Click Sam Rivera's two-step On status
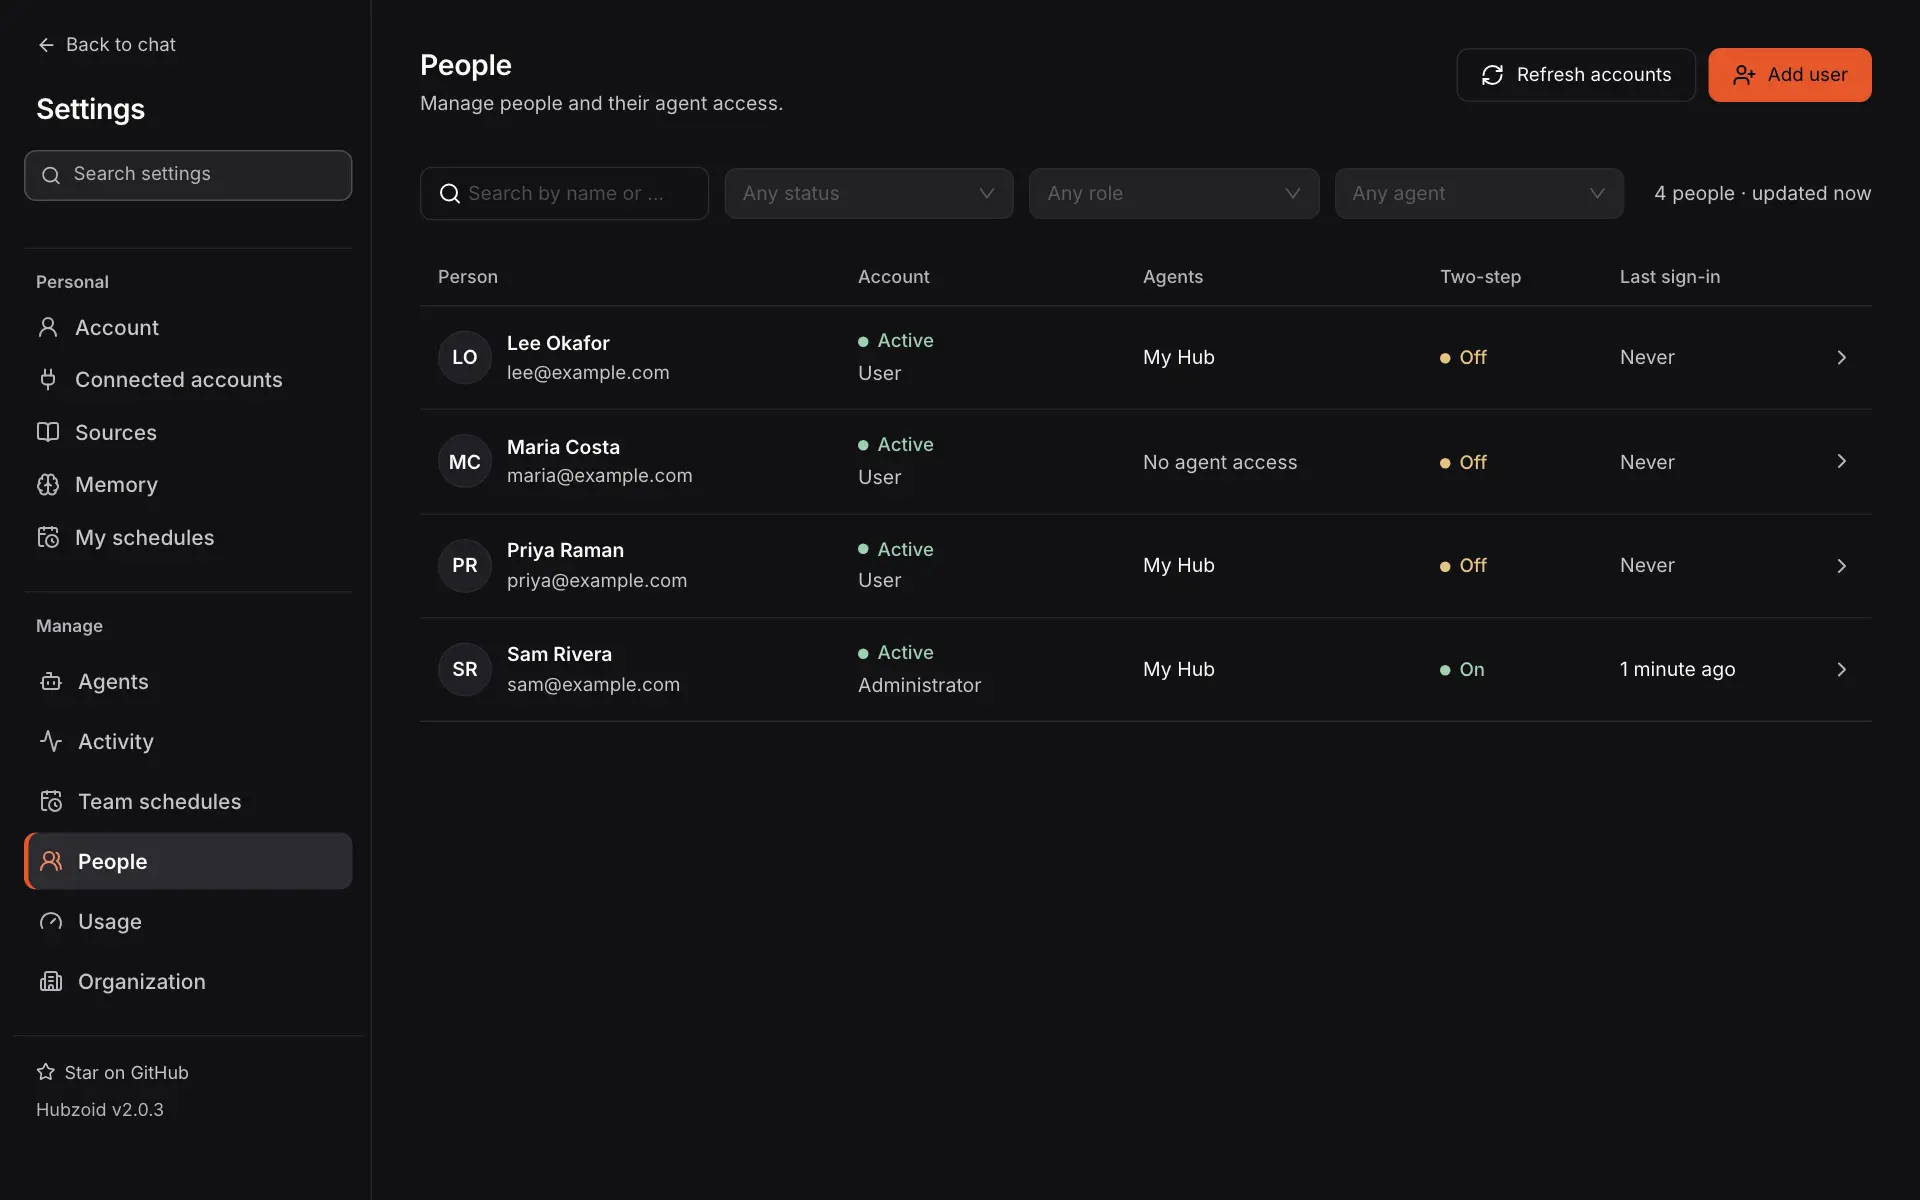Image resolution: width=1920 pixels, height=1200 pixels. 1462,669
